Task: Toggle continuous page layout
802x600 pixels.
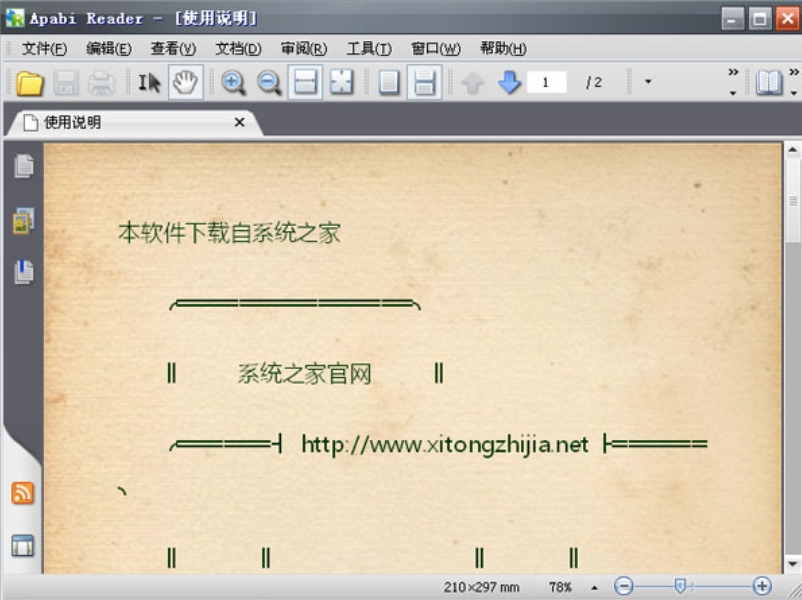Action: [x=425, y=82]
